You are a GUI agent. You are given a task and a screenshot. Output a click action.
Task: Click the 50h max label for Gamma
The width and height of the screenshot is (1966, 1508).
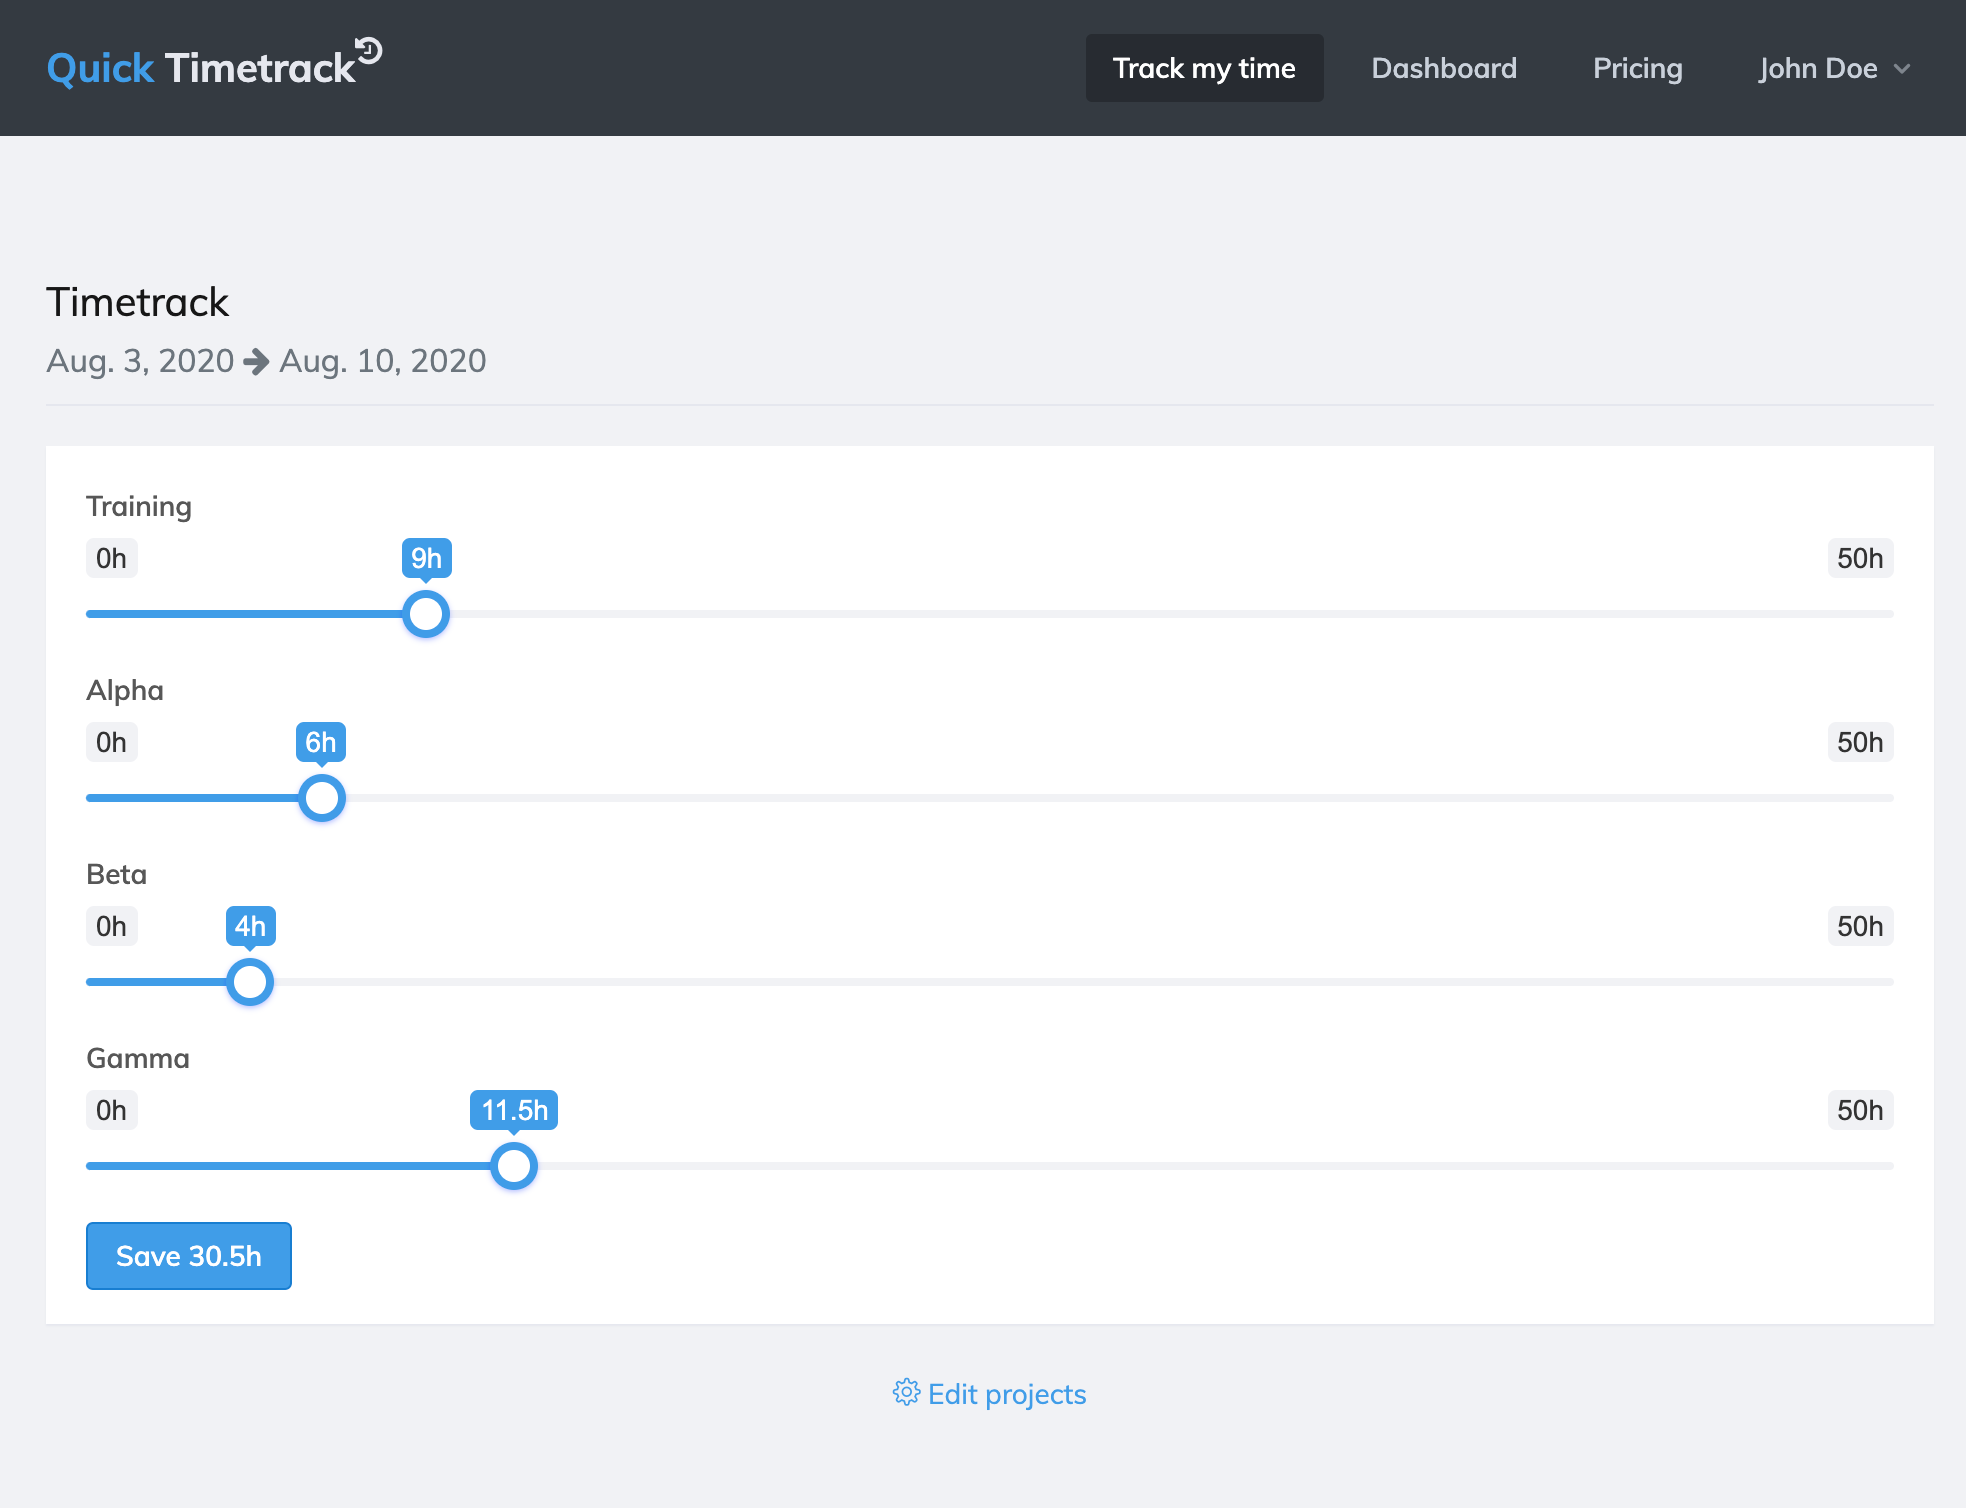point(1859,1110)
